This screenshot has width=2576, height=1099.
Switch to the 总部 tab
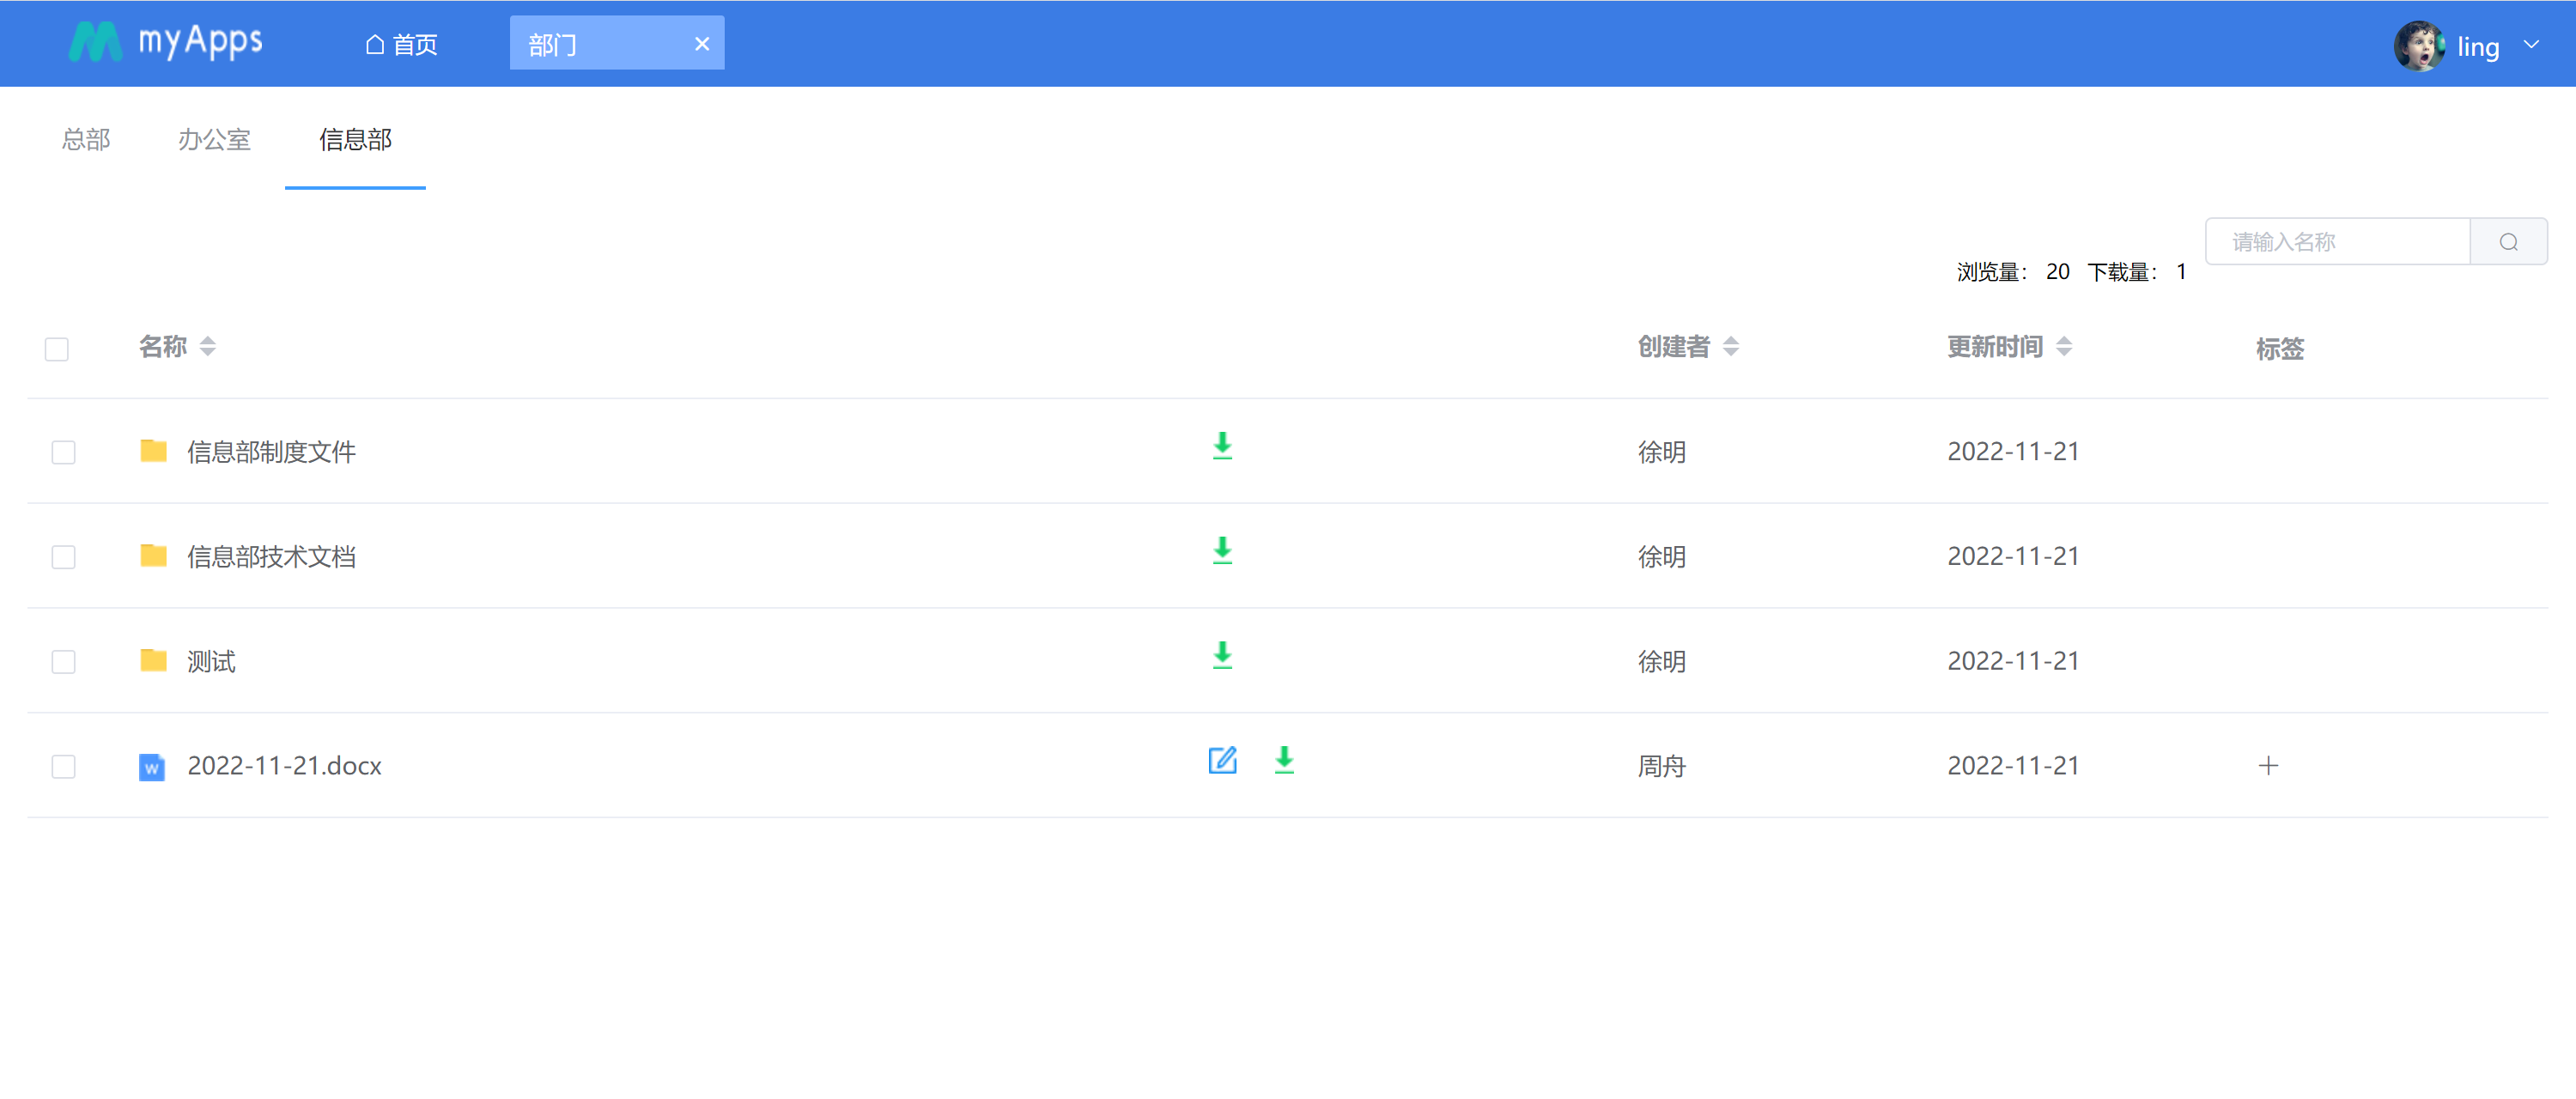tap(86, 139)
